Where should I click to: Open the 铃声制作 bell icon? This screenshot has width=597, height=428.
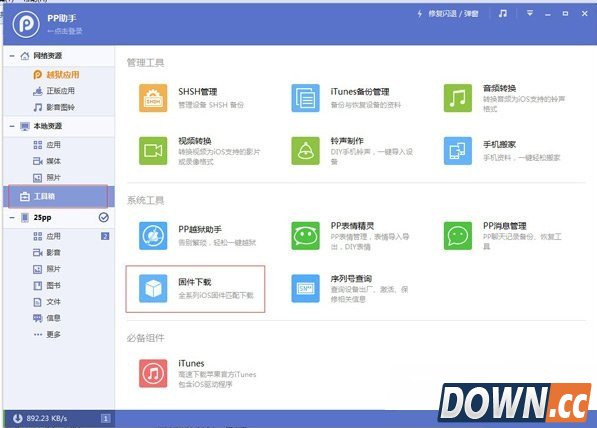[x=305, y=151]
